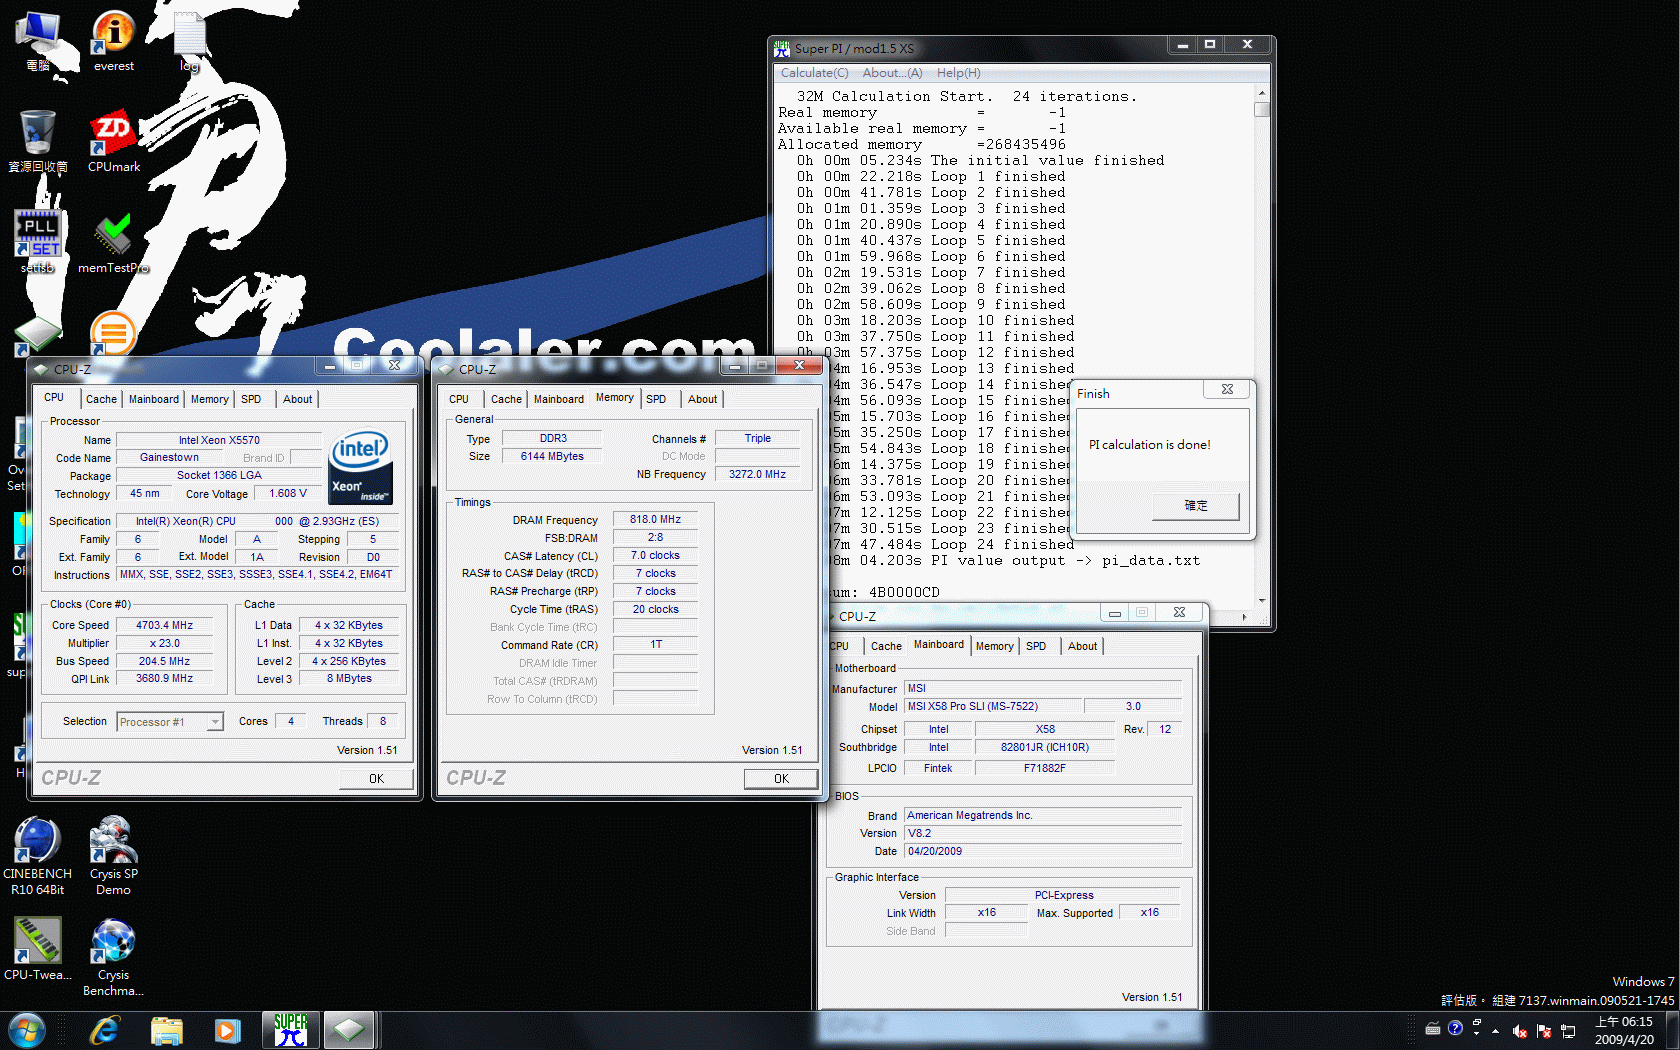
Task: Click the CAS# Latency 7.0 clocks value
Action: coord(655,555)
